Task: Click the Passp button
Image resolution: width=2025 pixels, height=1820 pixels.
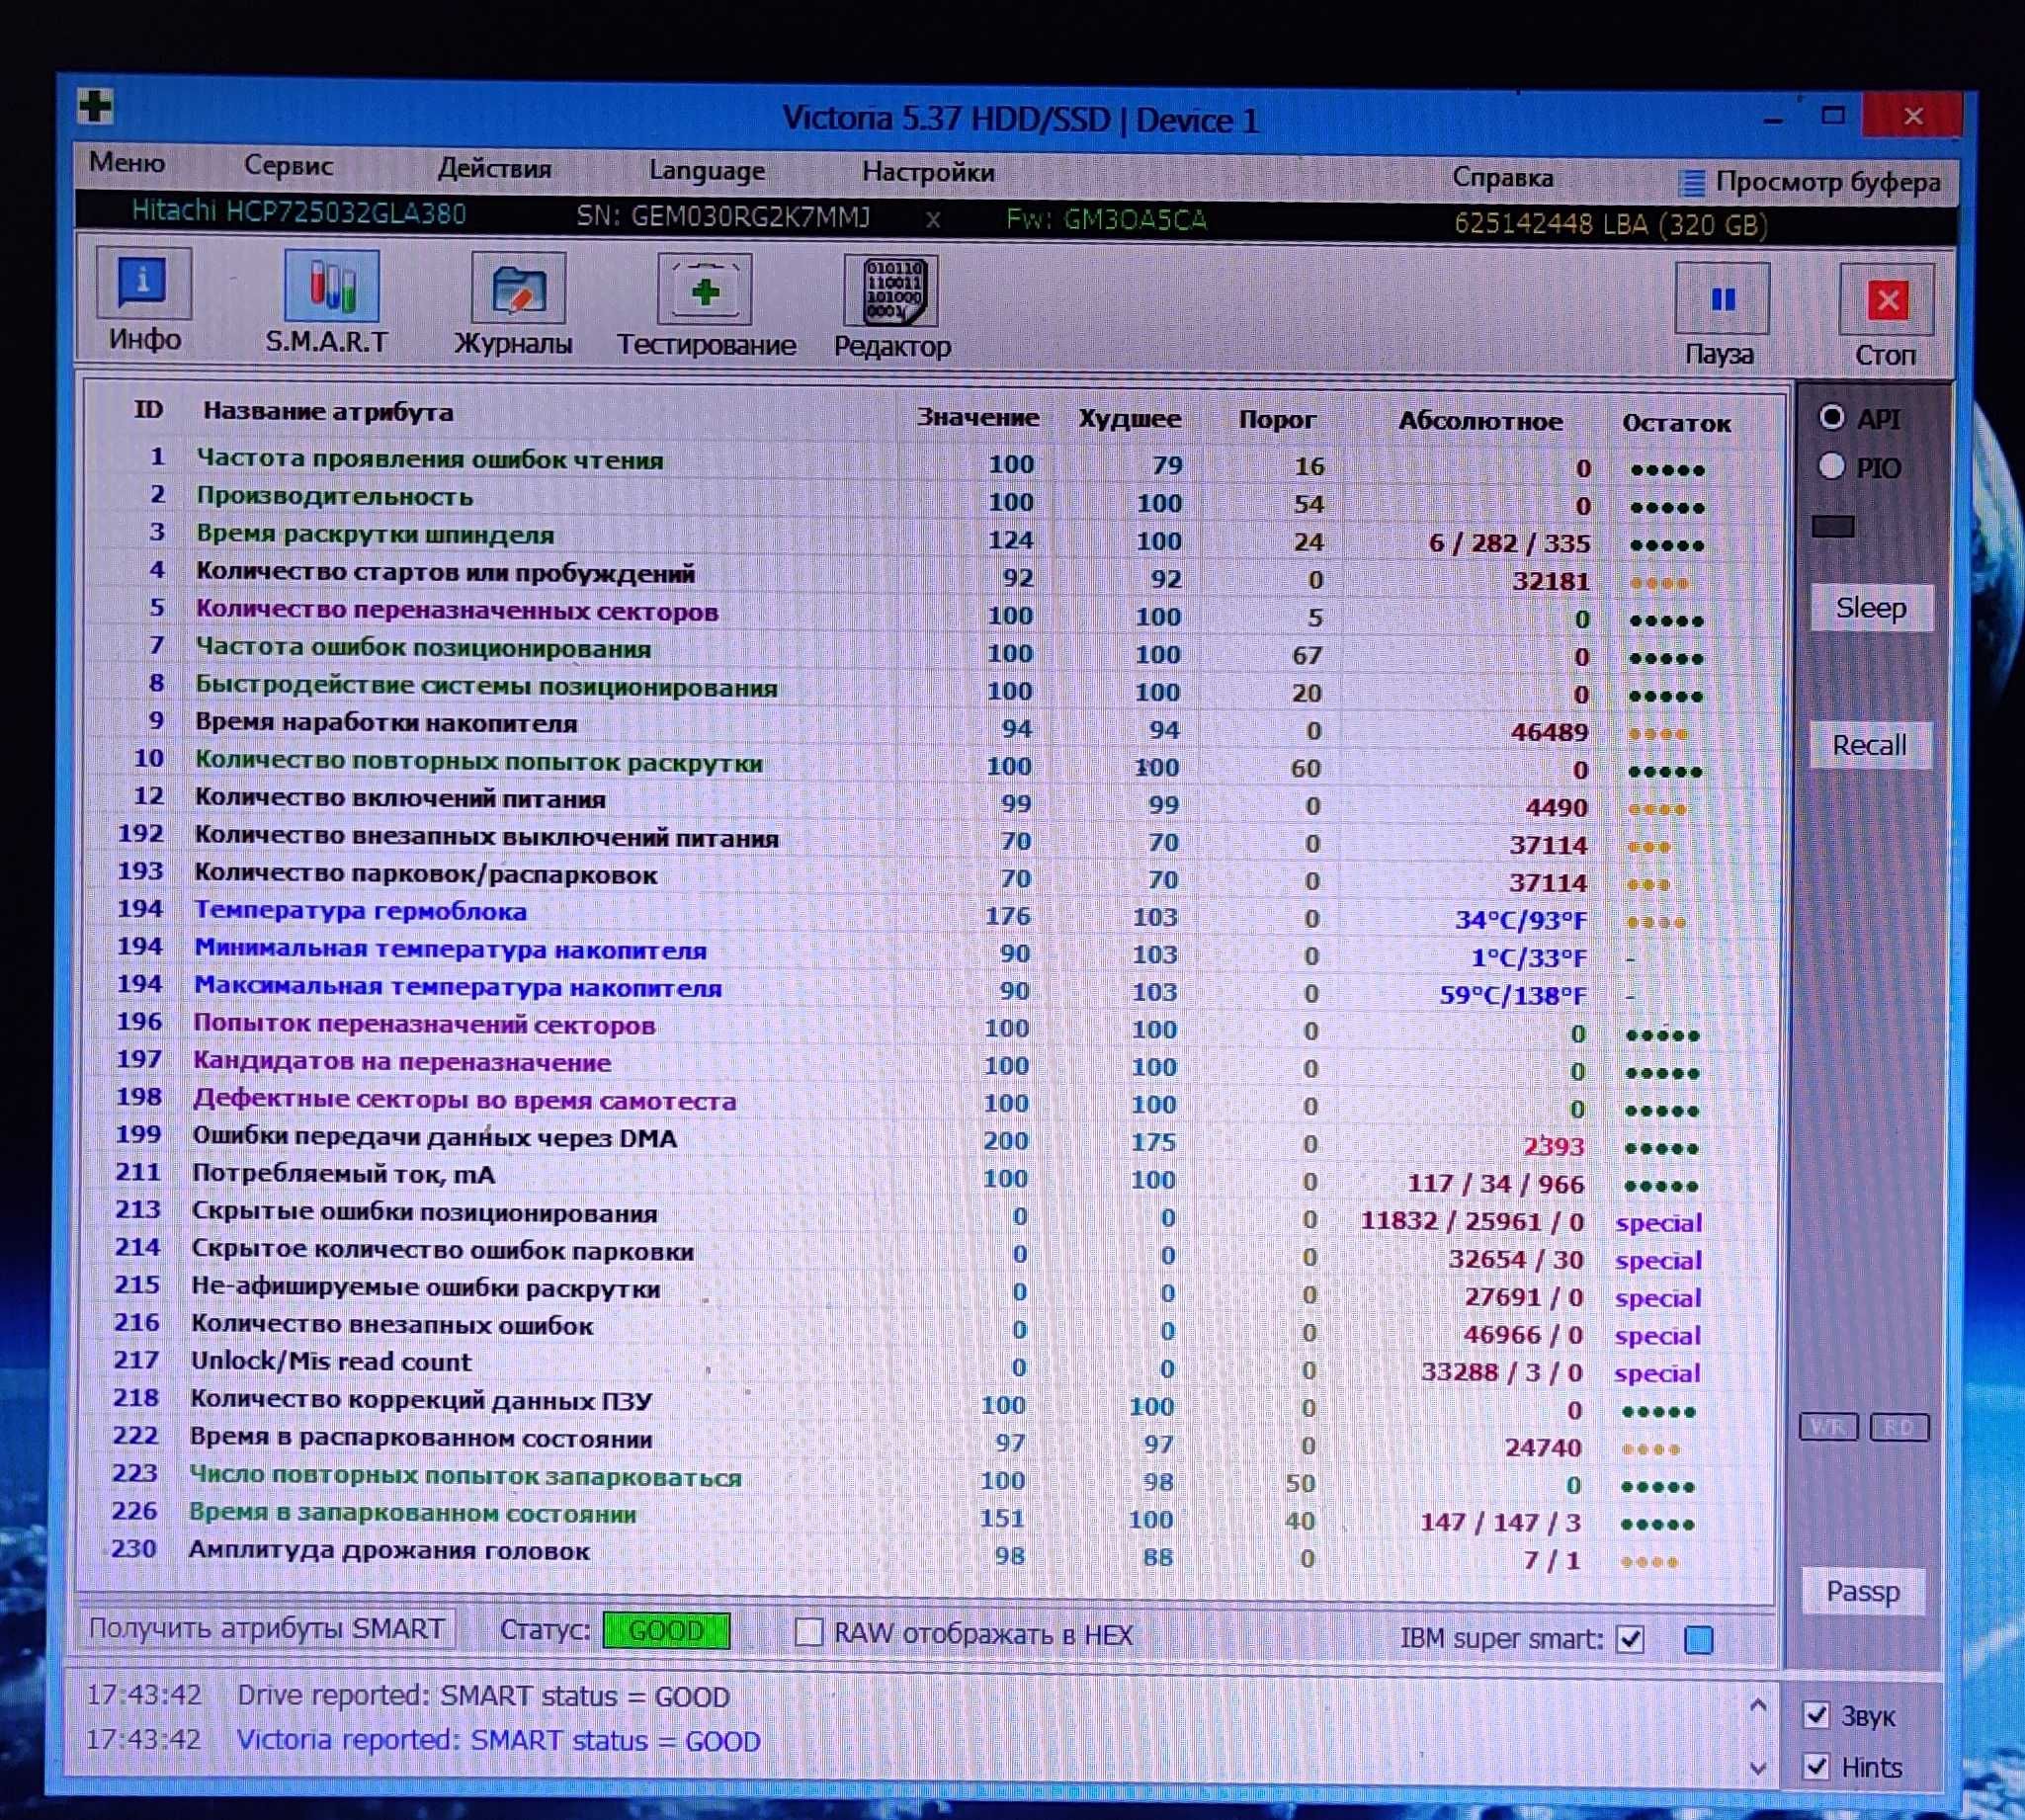Action: click(x=1863, y=1591)
